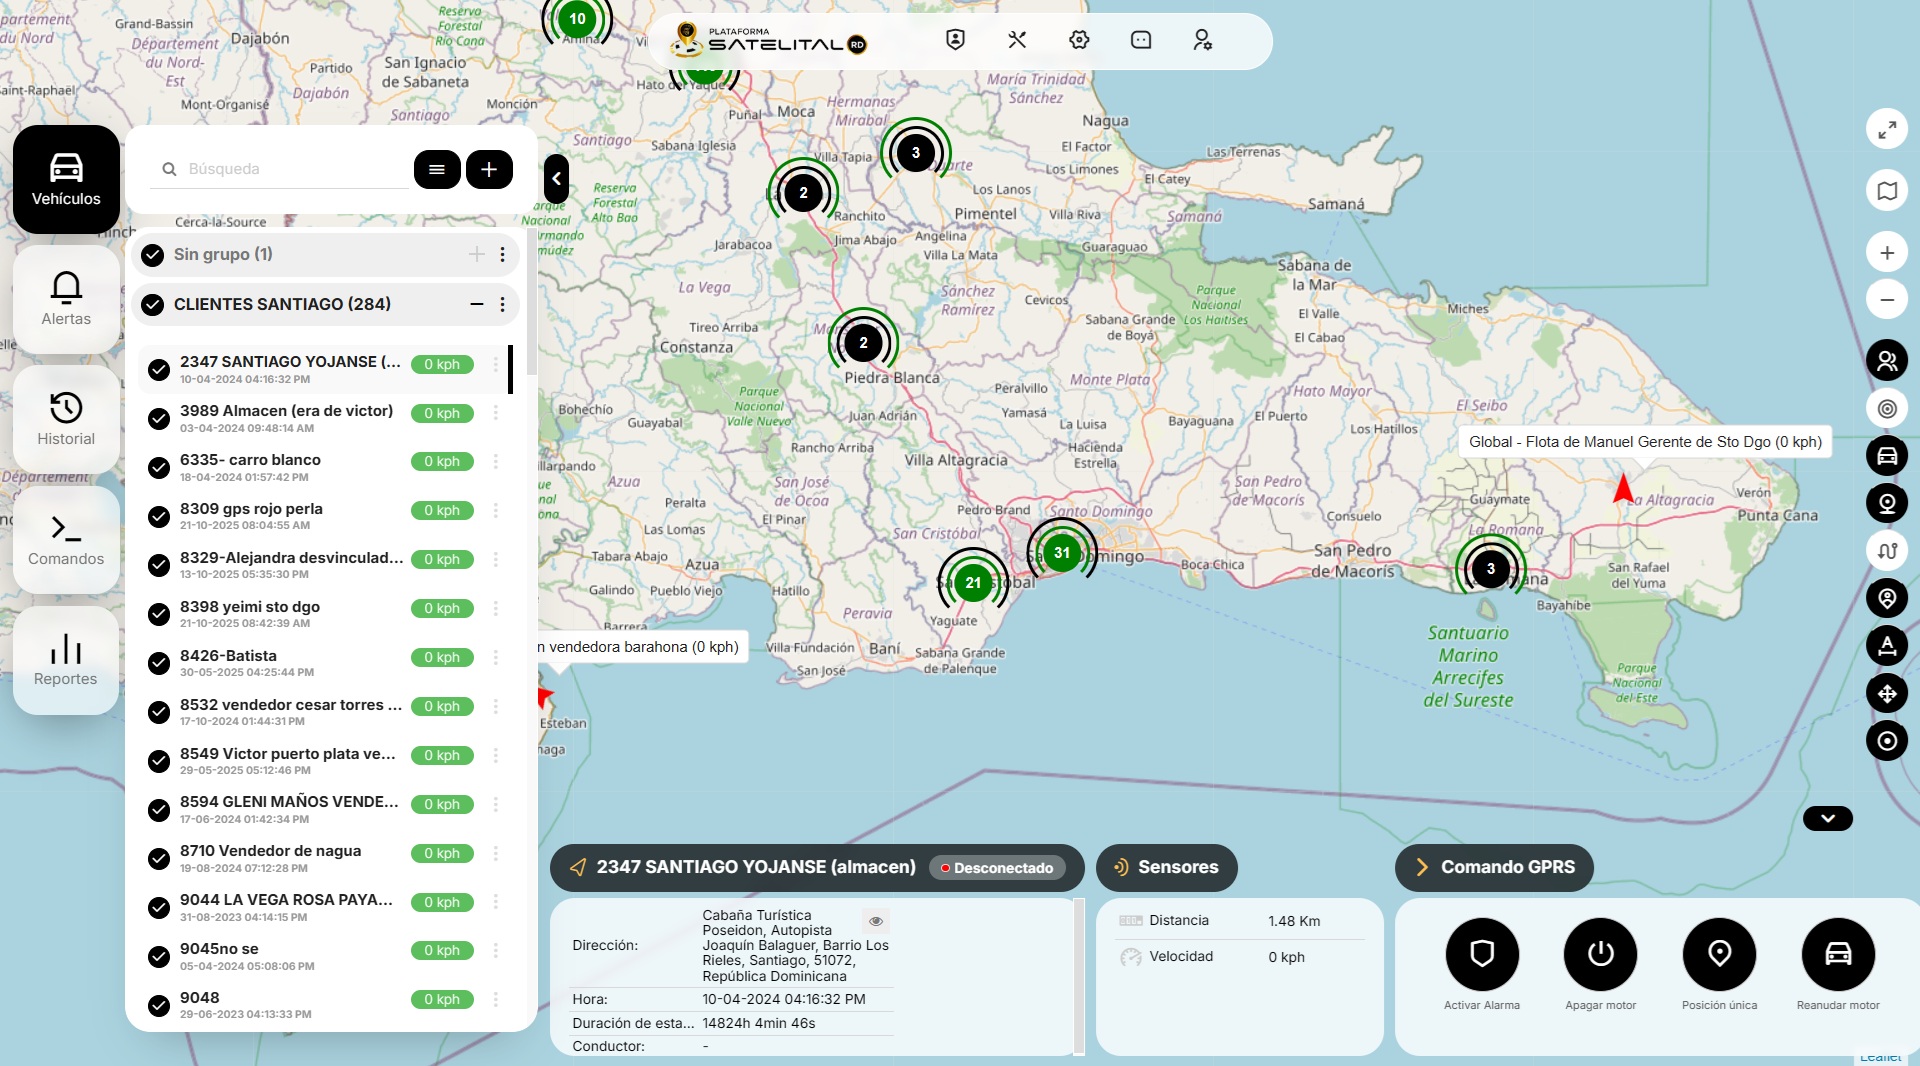This screenshot has height=1066, width=1920.
Task: Open the Historial tab
Action: pos(66,419)
